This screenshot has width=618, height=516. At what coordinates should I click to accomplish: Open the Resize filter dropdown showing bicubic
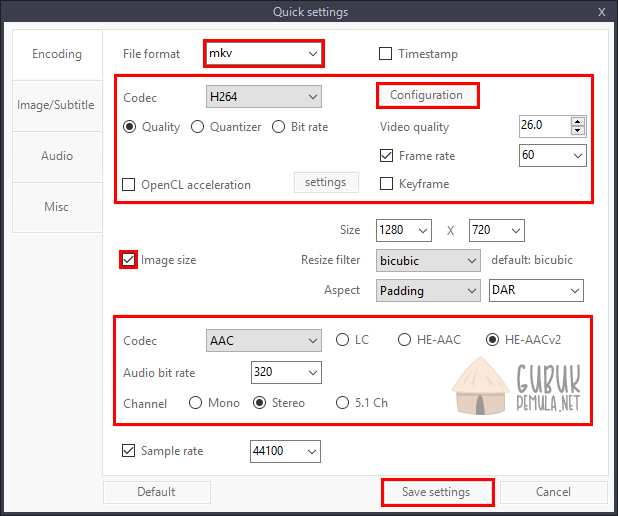pyautogui.click(x=428, y=261)
